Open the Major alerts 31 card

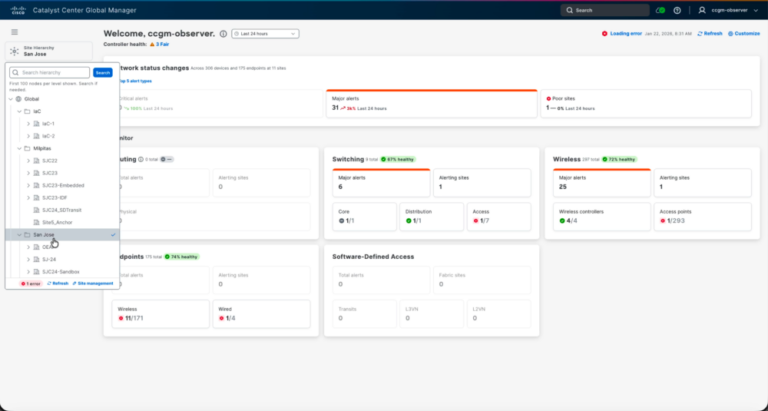coord(432,103)
